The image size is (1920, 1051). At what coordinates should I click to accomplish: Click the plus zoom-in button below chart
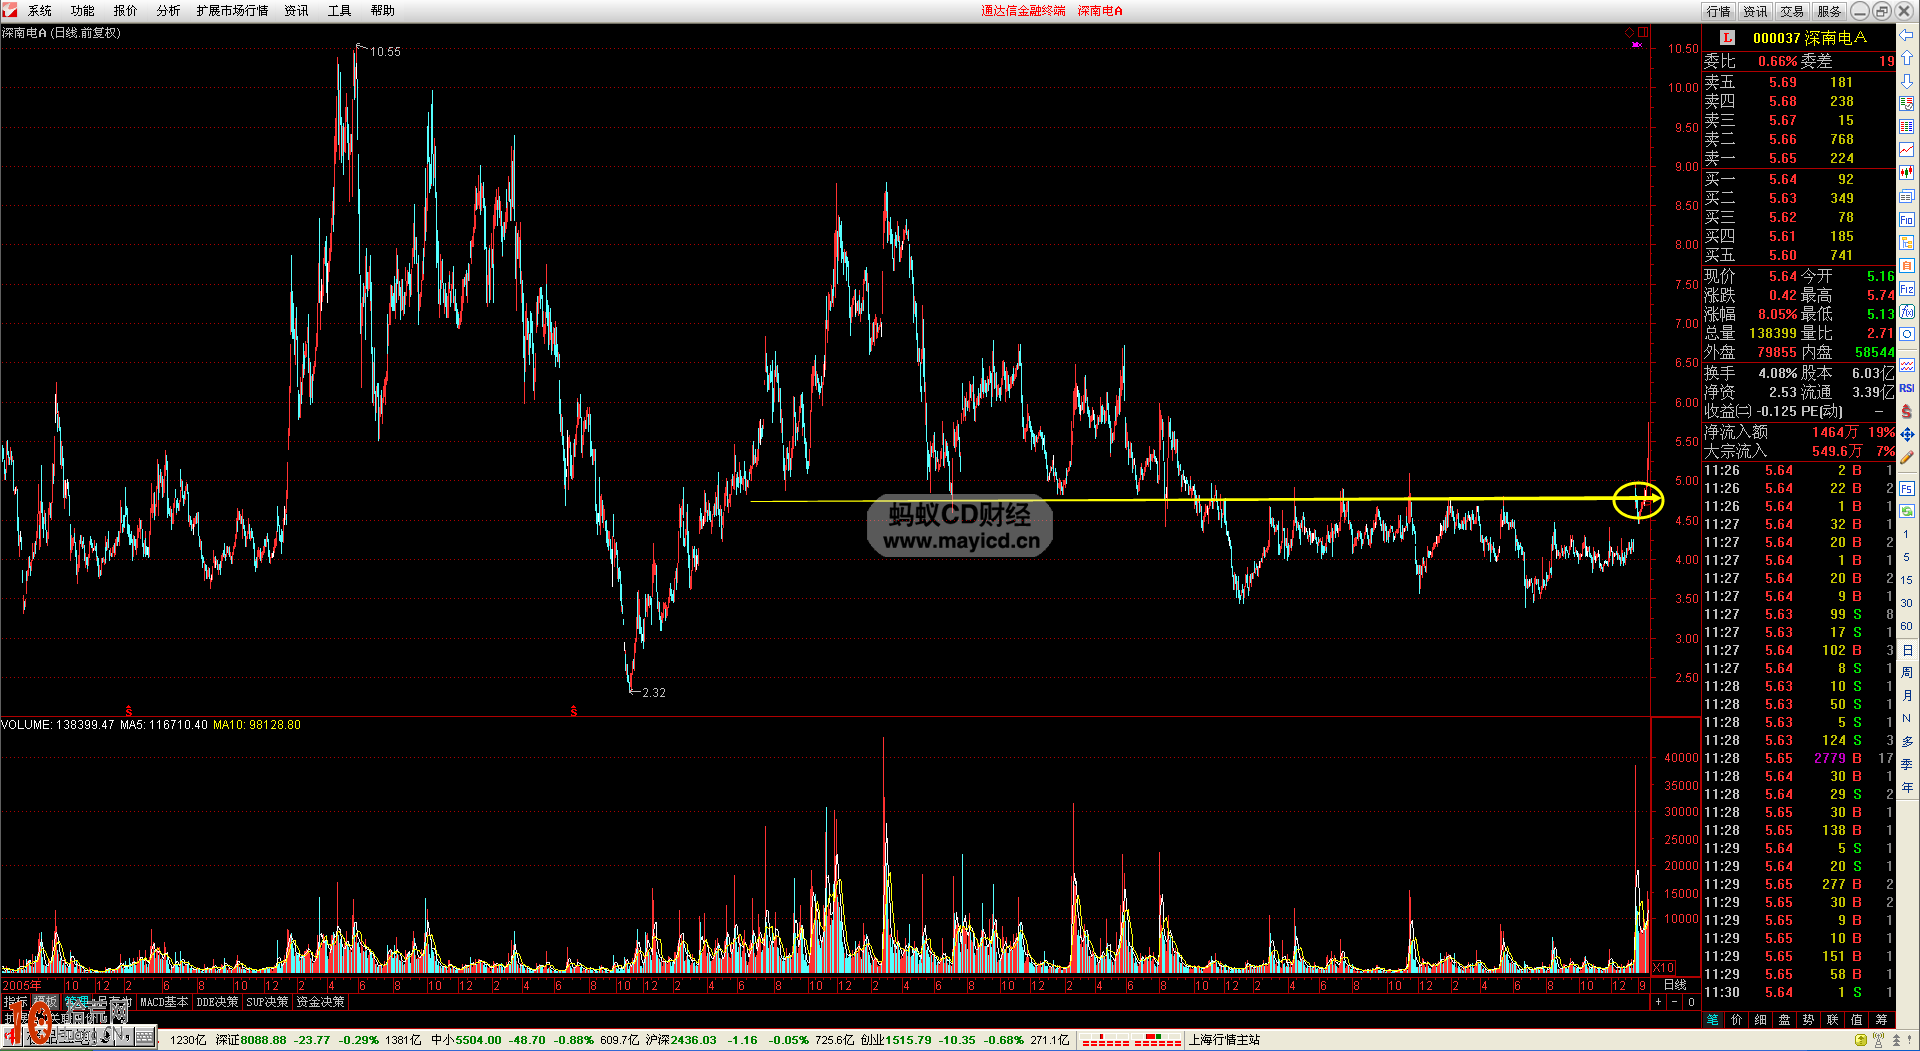(x=1659, y=1002)
